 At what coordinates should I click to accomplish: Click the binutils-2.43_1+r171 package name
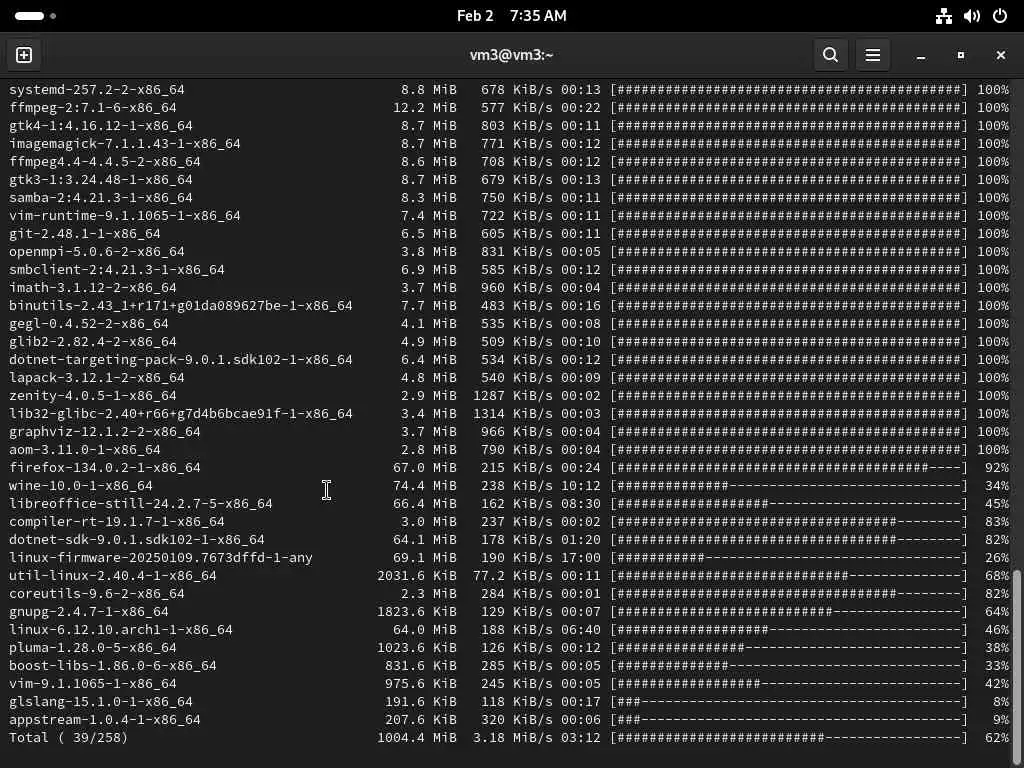[x=181, y=306]
